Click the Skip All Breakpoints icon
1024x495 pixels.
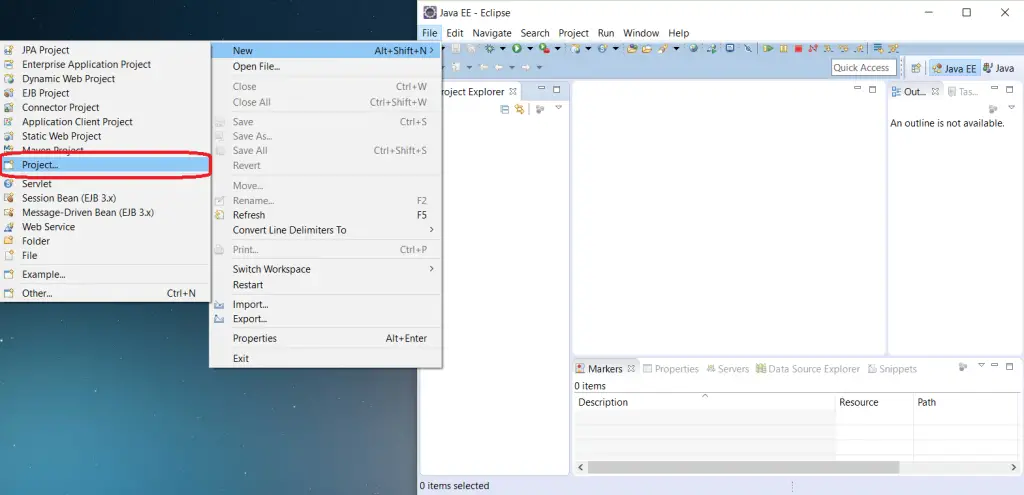[748, 48]
